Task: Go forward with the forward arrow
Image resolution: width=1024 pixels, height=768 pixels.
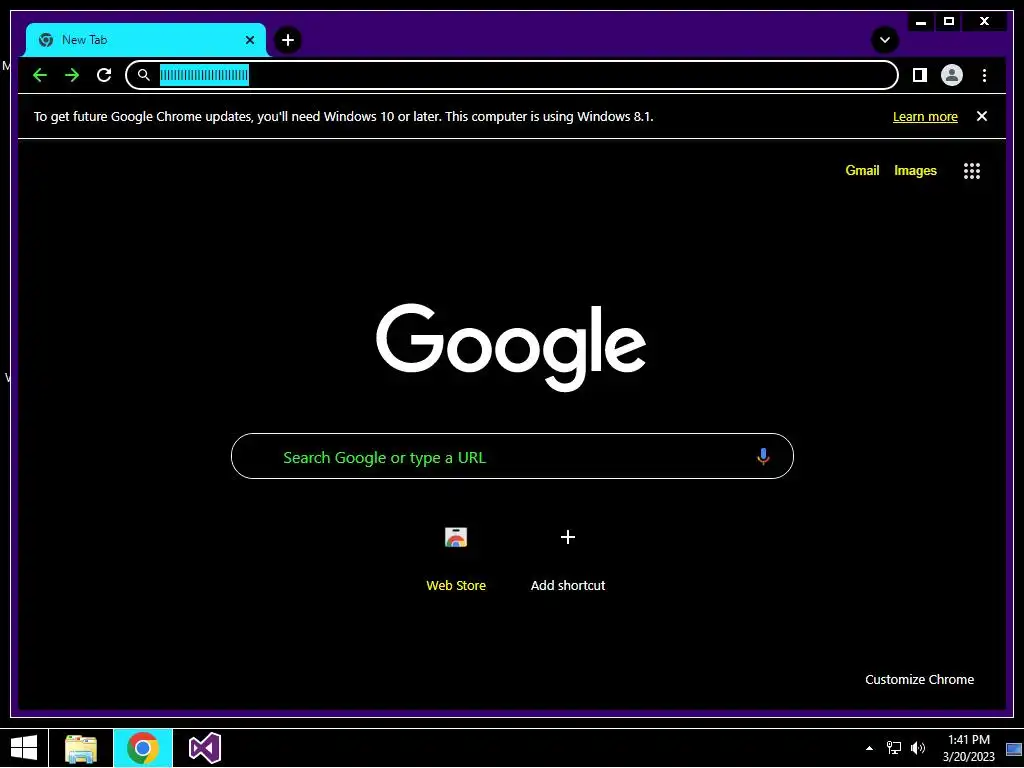Action: [72, 75]
